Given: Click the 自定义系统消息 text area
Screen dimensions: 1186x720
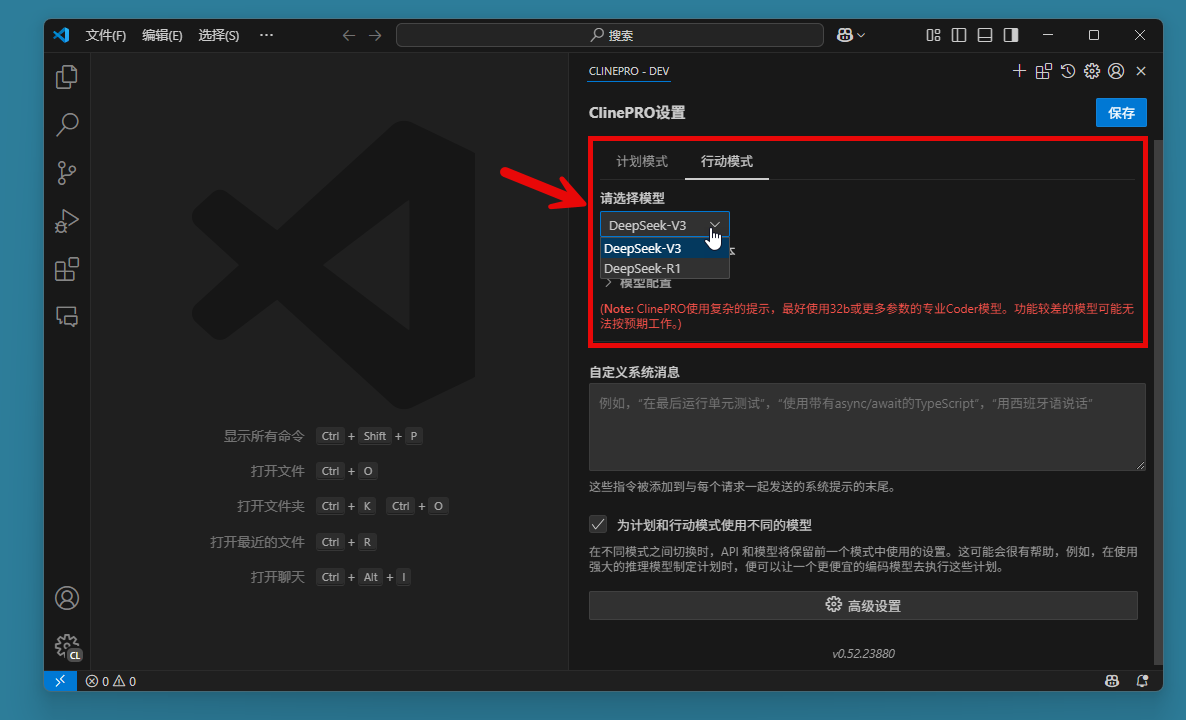Looking at the screenshot, I should point(866,426).
